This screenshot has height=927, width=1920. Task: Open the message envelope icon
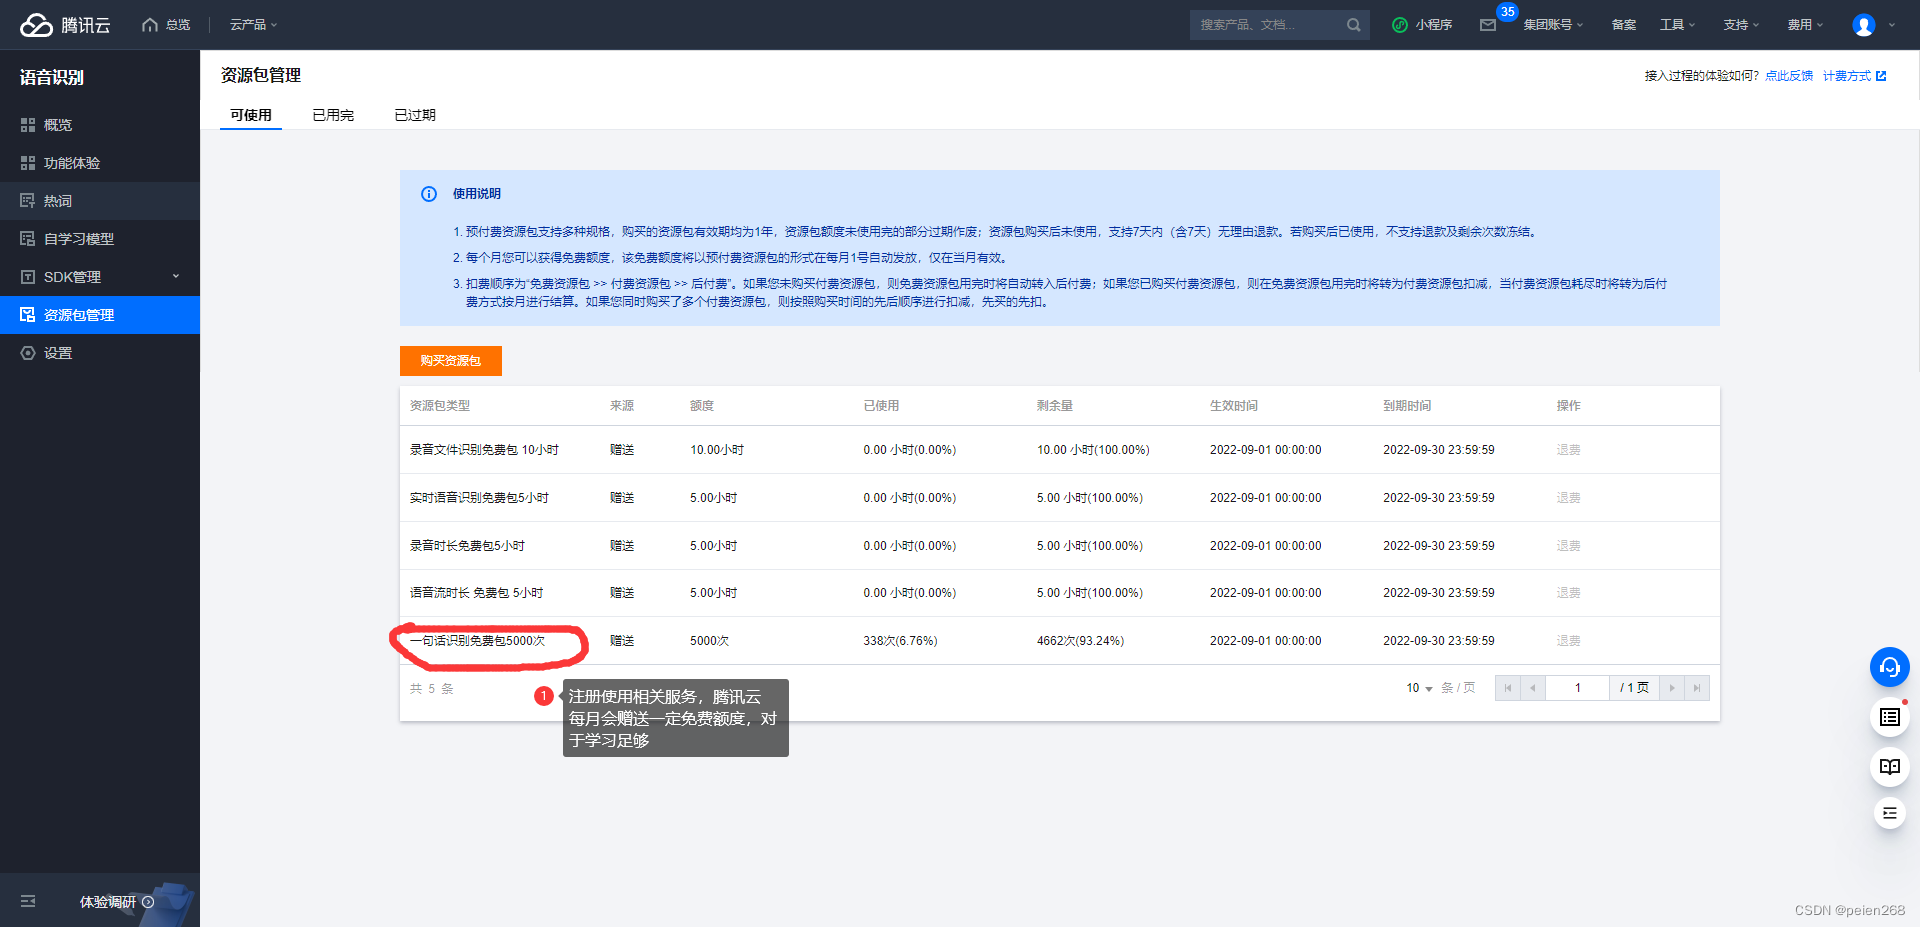1488,25
